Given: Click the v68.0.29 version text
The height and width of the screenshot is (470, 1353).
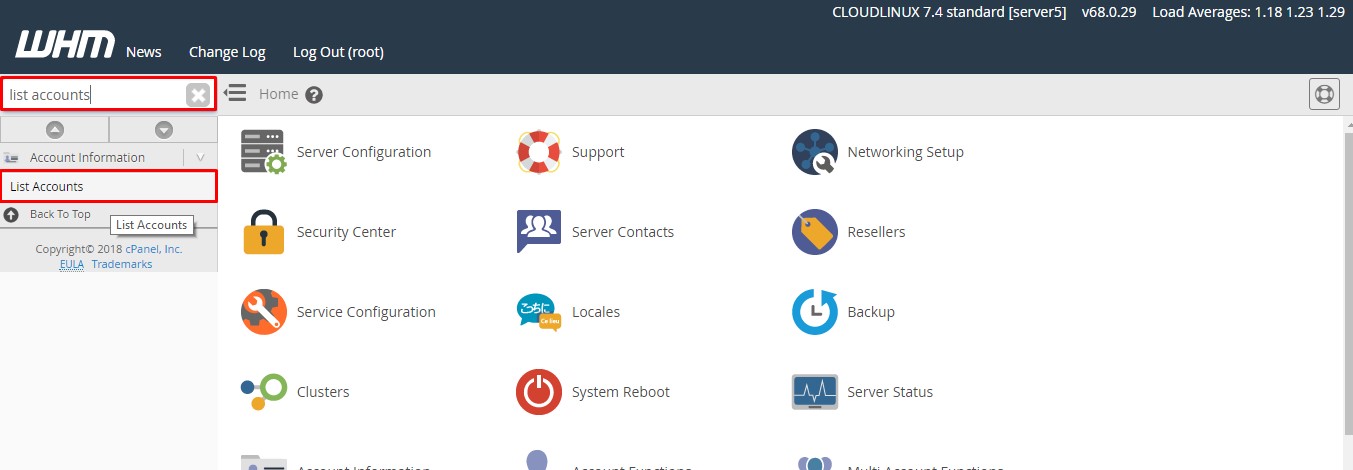Looking at the screenshot, I should 1108,13.
